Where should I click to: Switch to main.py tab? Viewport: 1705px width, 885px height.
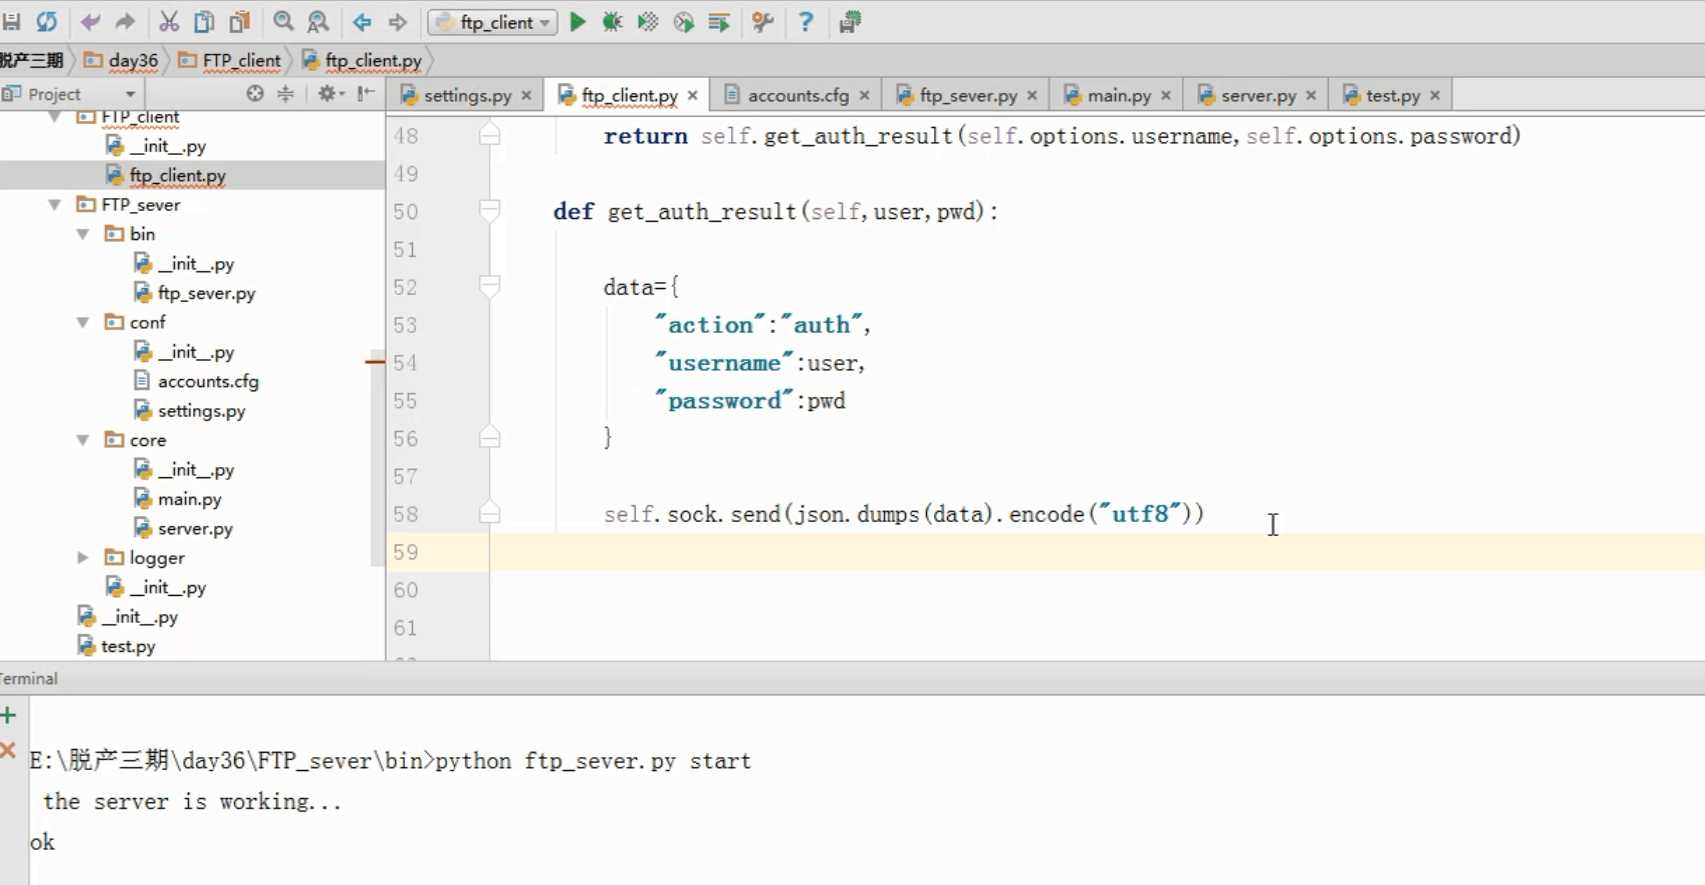pyautogui.click(x=1119, y=95)
